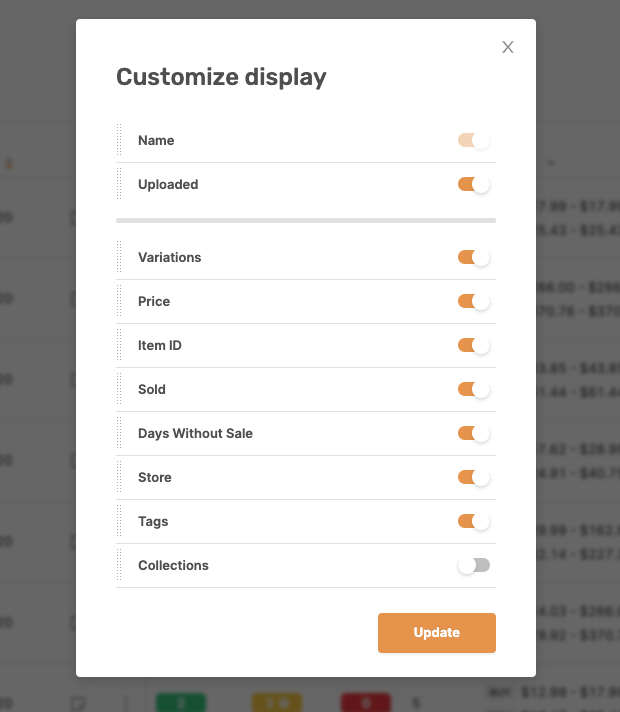The image size is (620, 712).
Task: Switch off the Item ID toggle
Action: (x=474, y=346)
